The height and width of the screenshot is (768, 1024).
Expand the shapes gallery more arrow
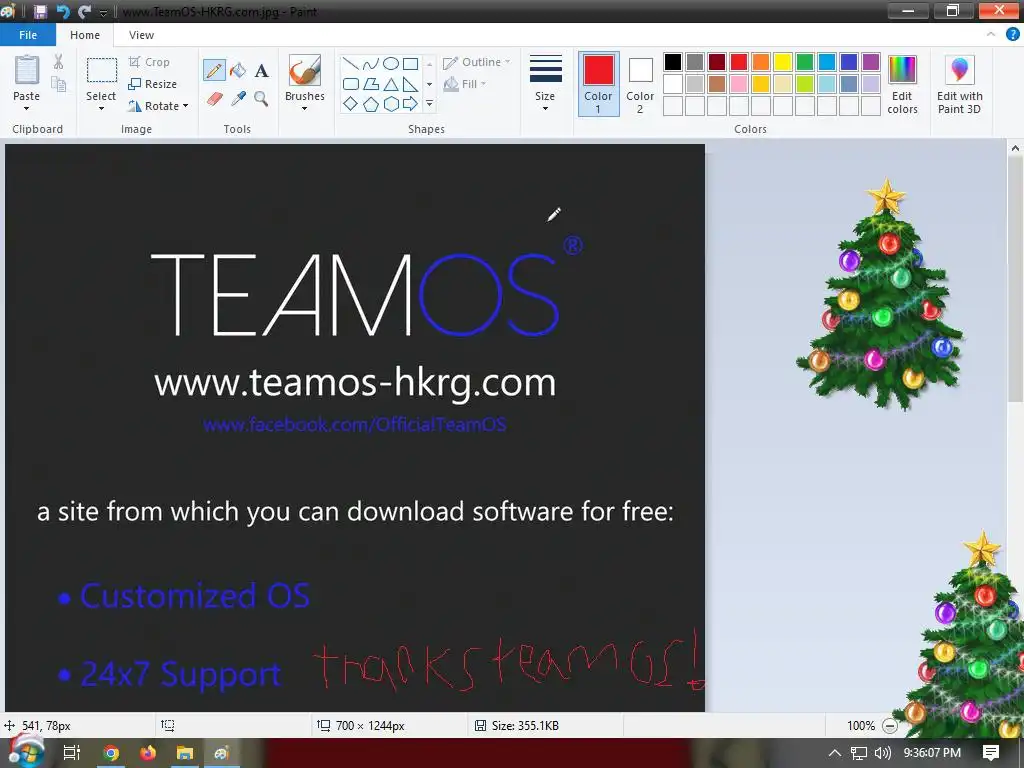(x=429, y=104)
